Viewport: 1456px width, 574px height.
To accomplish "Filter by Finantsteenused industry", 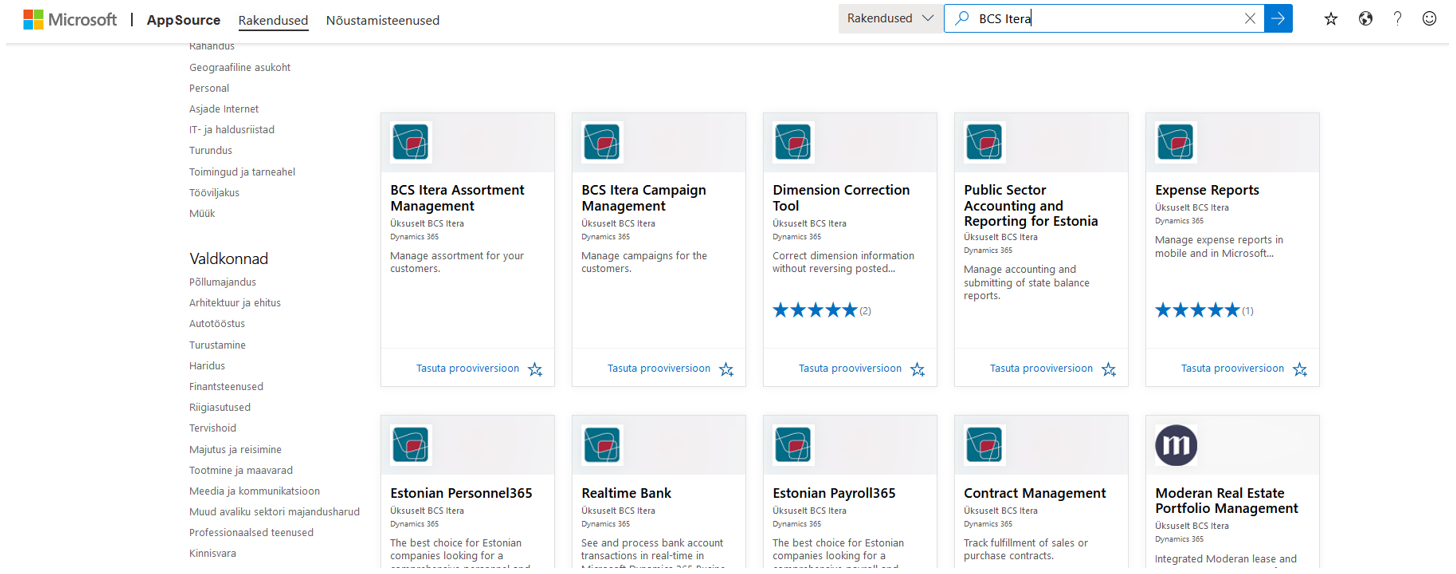I will (226, 386).
